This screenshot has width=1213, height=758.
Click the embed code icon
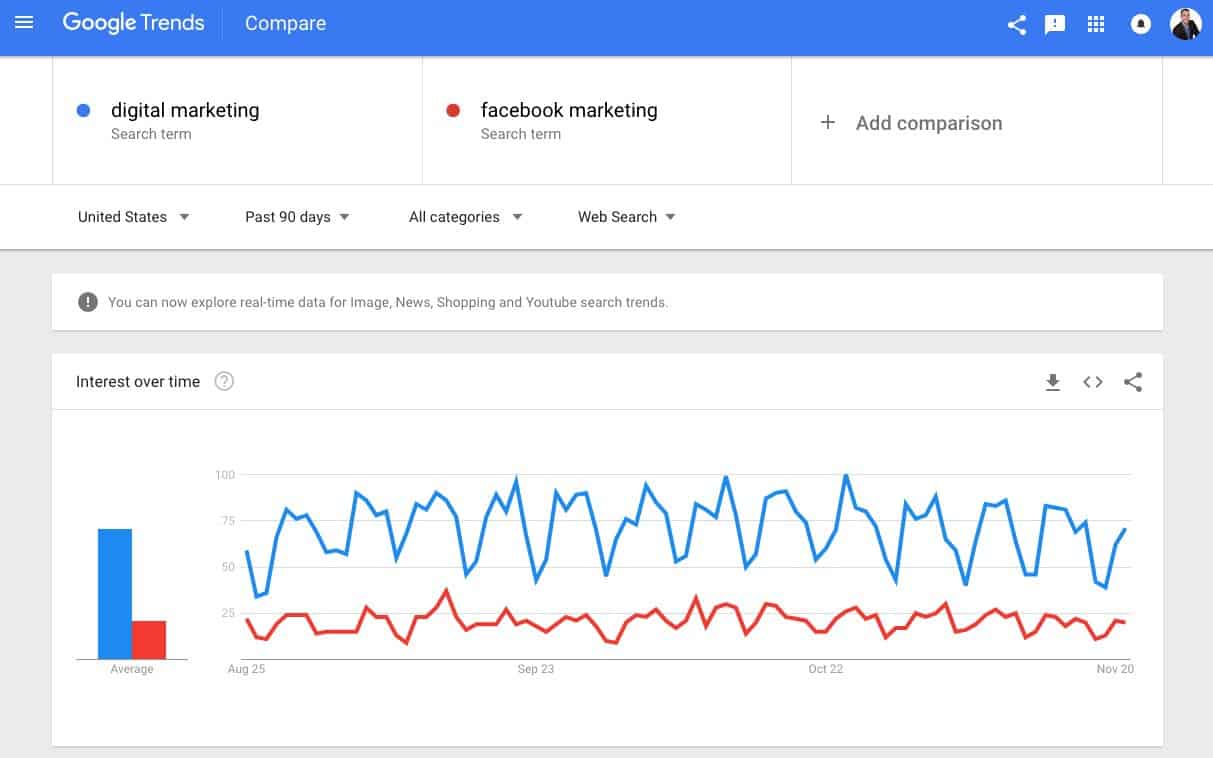pos(1093,382)
